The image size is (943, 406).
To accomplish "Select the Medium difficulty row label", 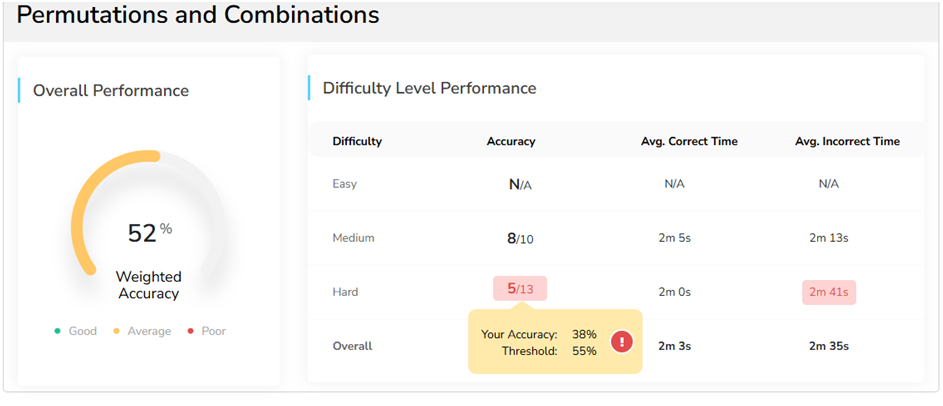I will tap(353, 238).
